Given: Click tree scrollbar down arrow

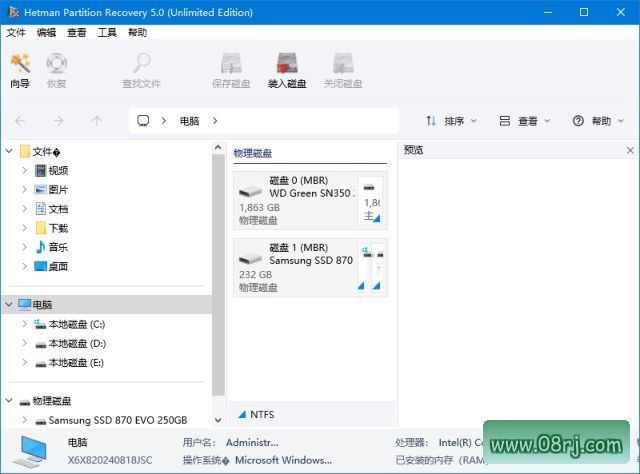Looking at the screenshot, I should 218,420.
